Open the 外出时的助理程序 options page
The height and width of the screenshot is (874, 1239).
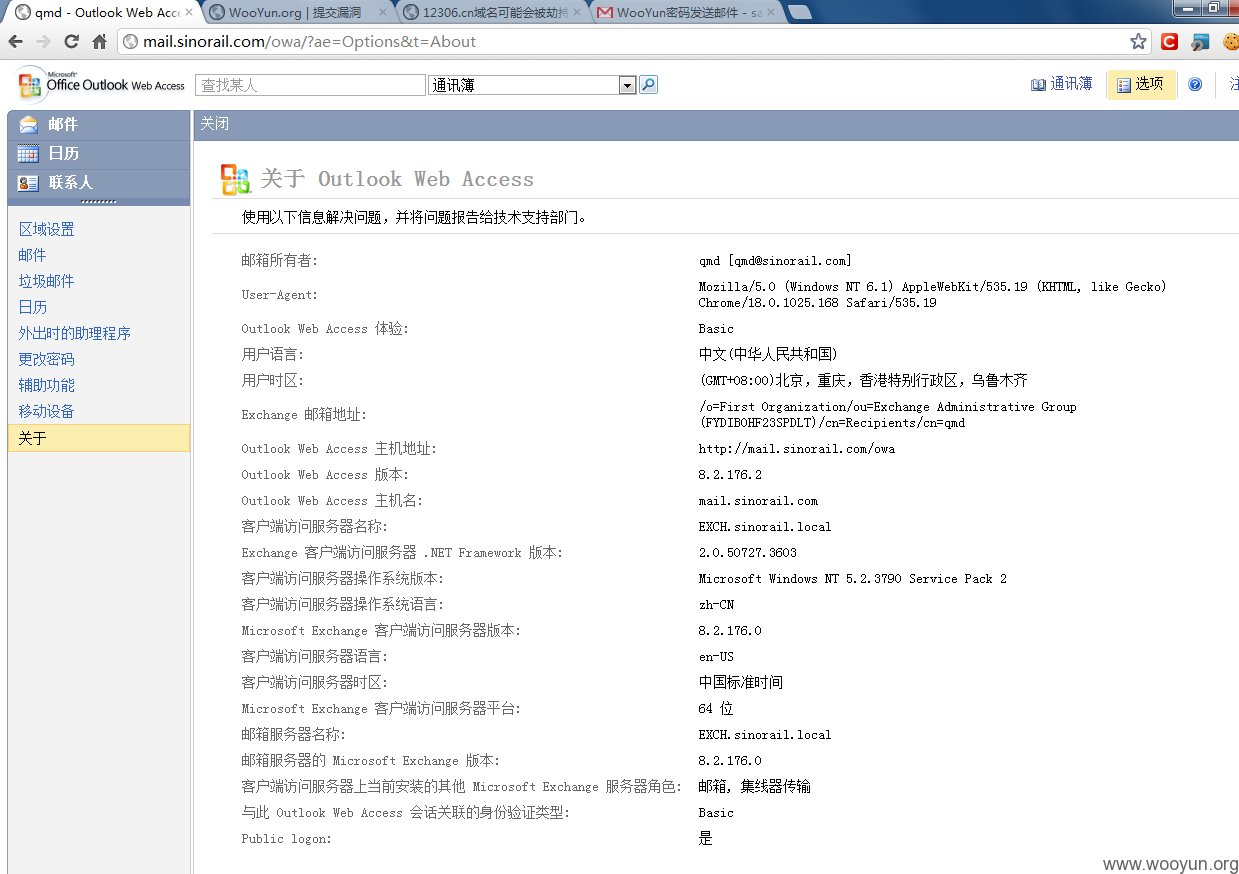pos(74,333)
